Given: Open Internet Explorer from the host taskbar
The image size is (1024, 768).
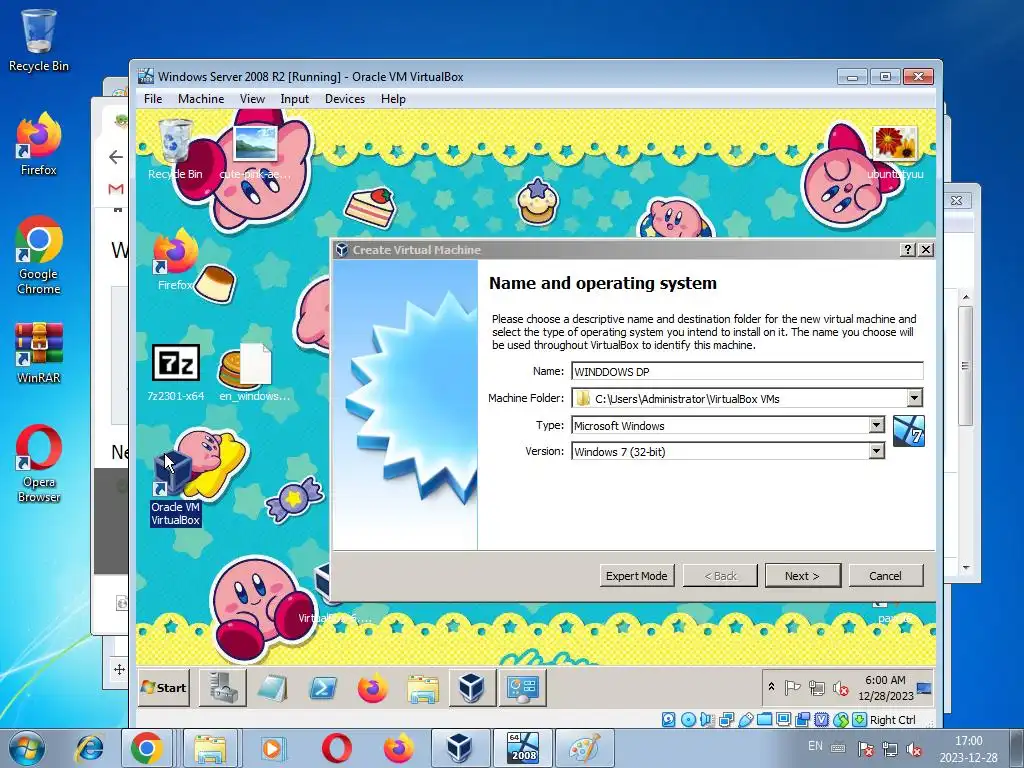Looking at the screenshot, I should (x=89, y=748).
